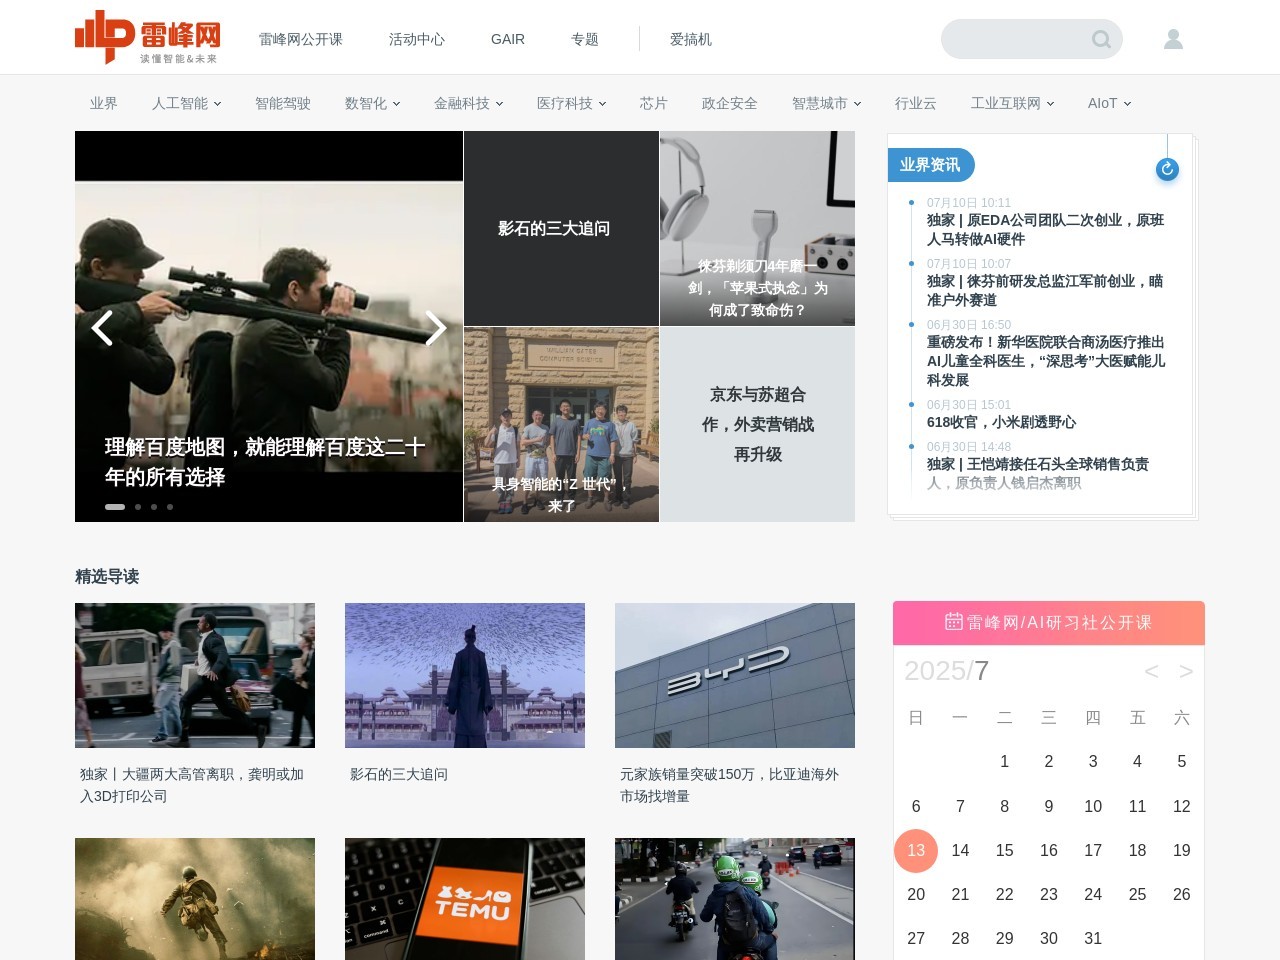
Task: Click the search magnifier icon
Action: point(1100,39)
